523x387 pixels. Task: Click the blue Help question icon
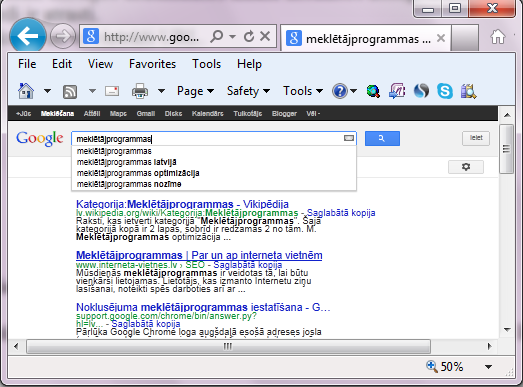340,91
